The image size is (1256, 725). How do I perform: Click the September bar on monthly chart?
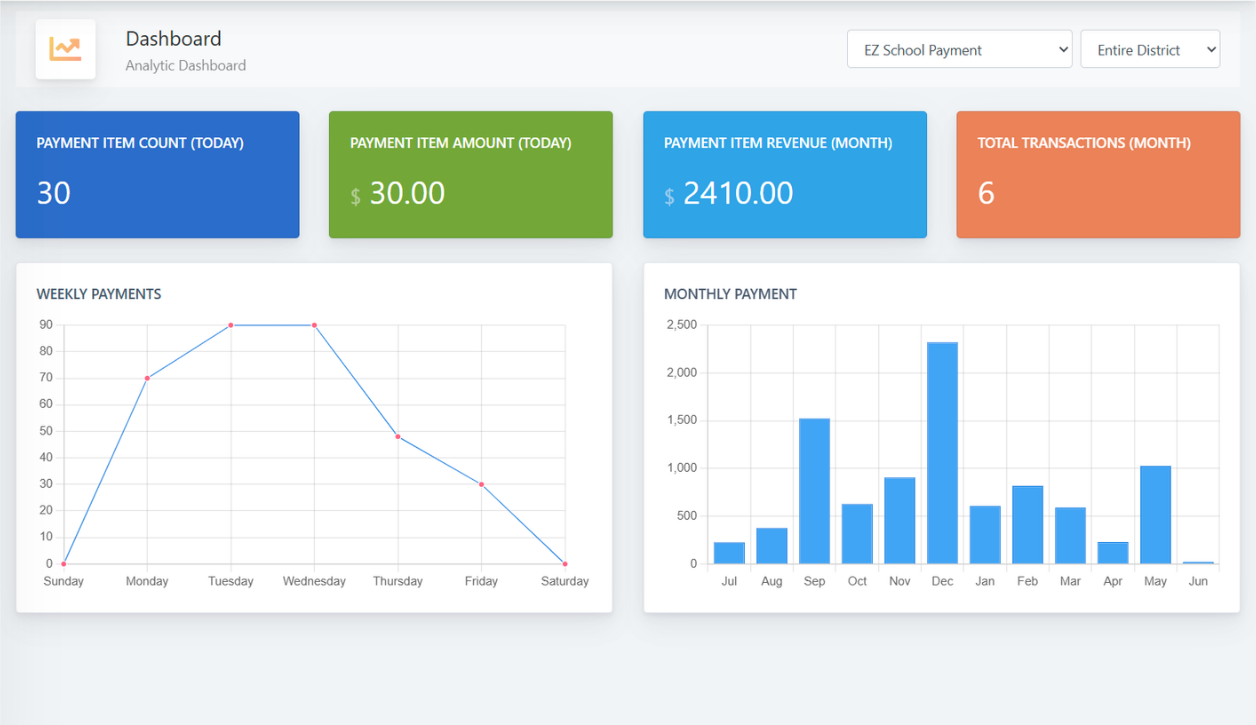coord(813,490)
